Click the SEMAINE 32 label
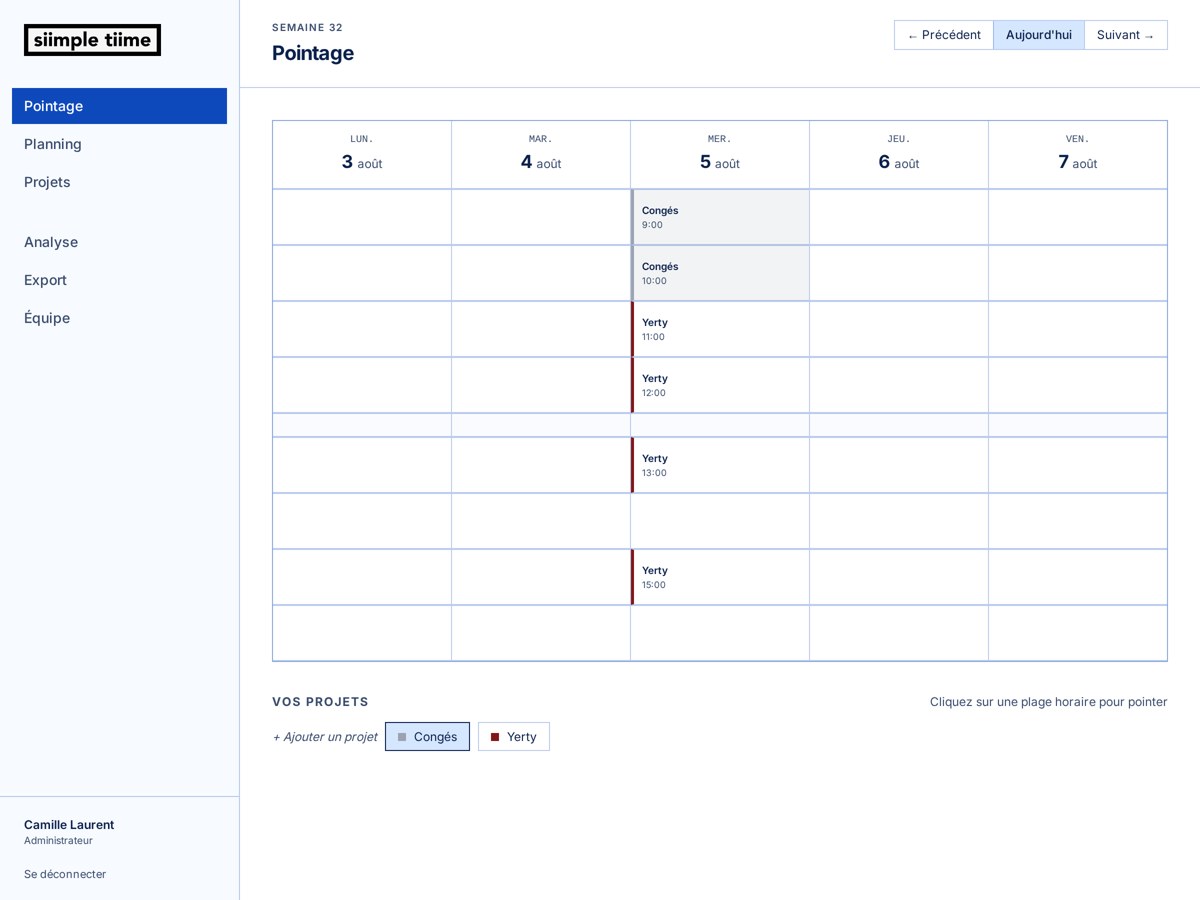Screen dimensions: 1200x900 click(307, 28)
